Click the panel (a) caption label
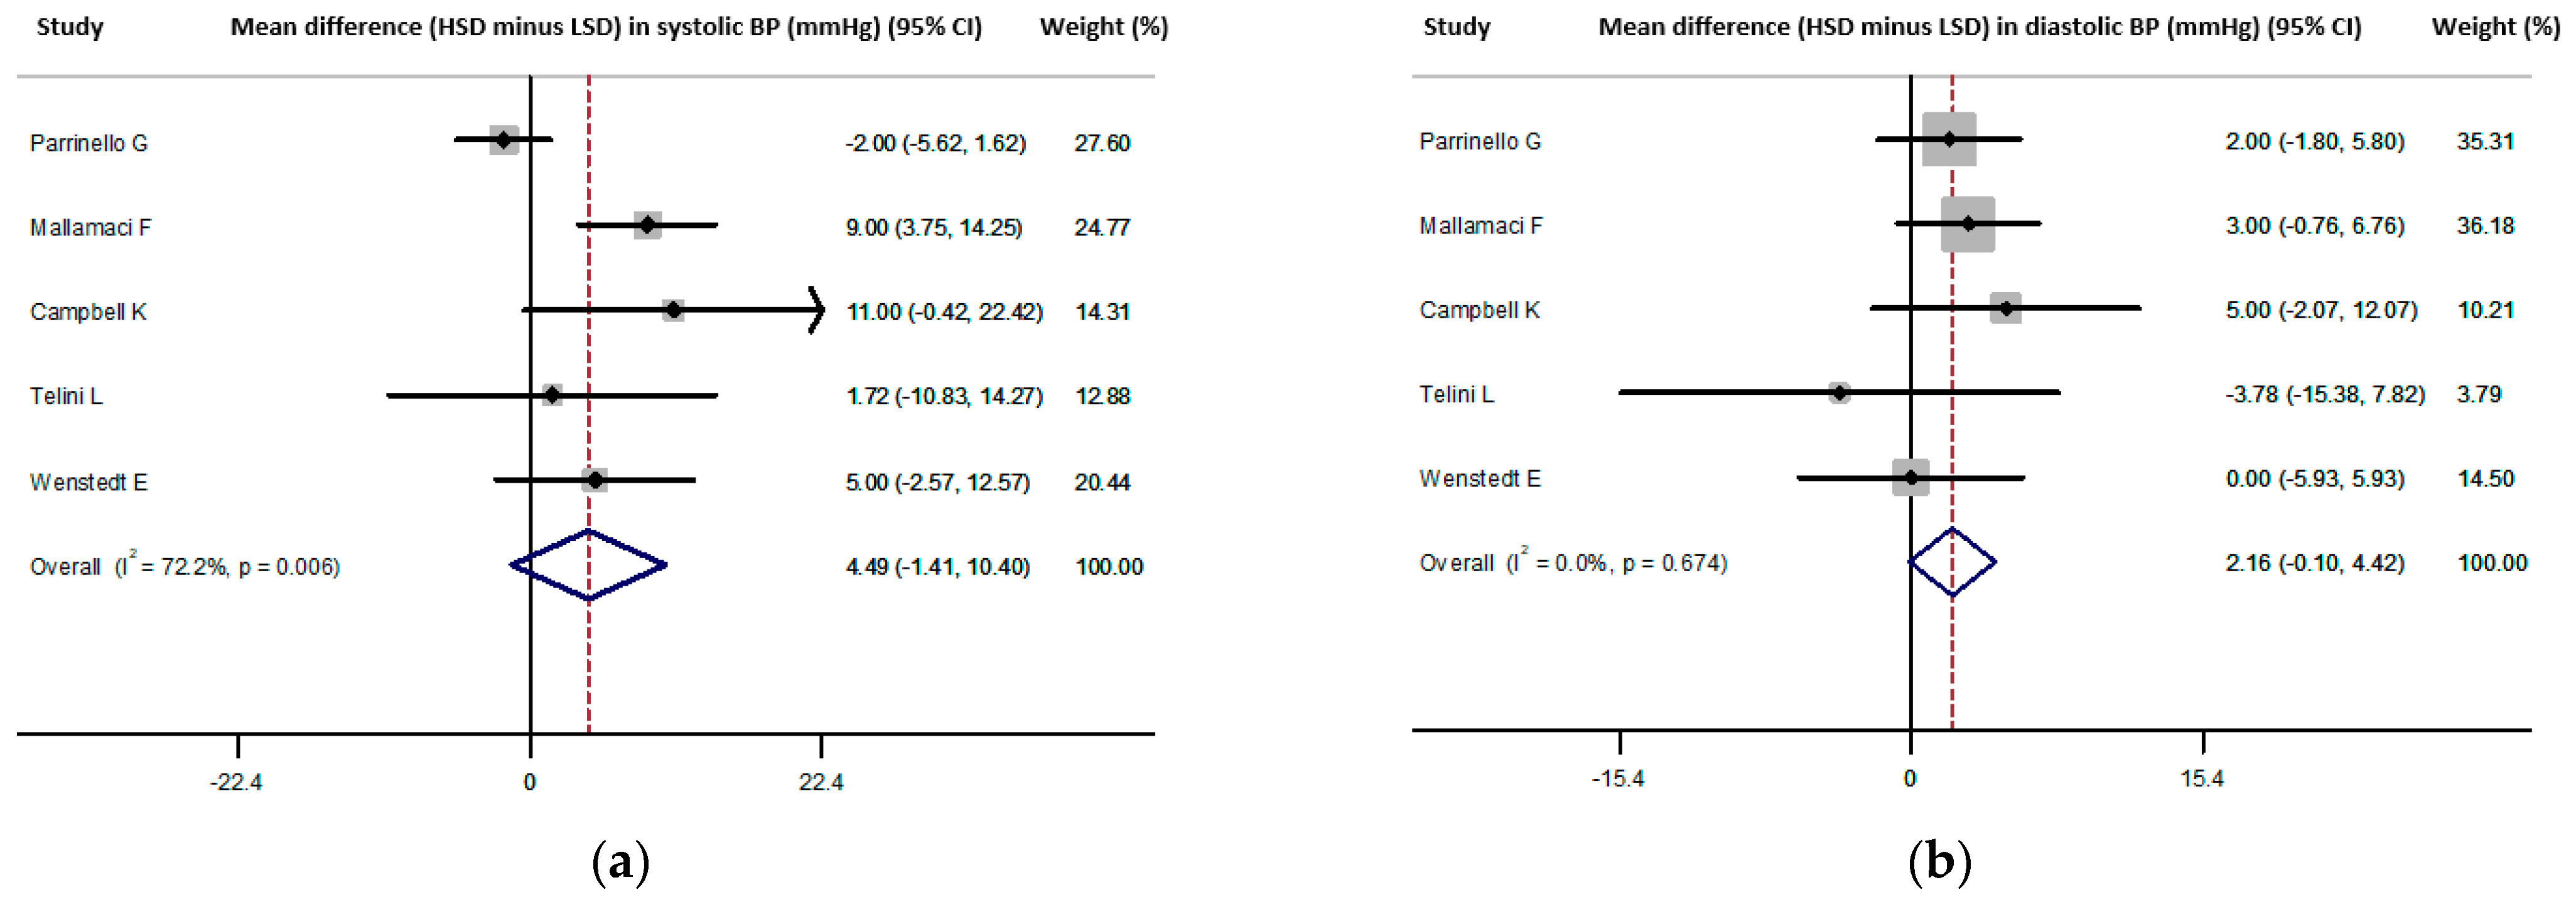Screen dimensions: 2576x902 click(x=620, y=861)
